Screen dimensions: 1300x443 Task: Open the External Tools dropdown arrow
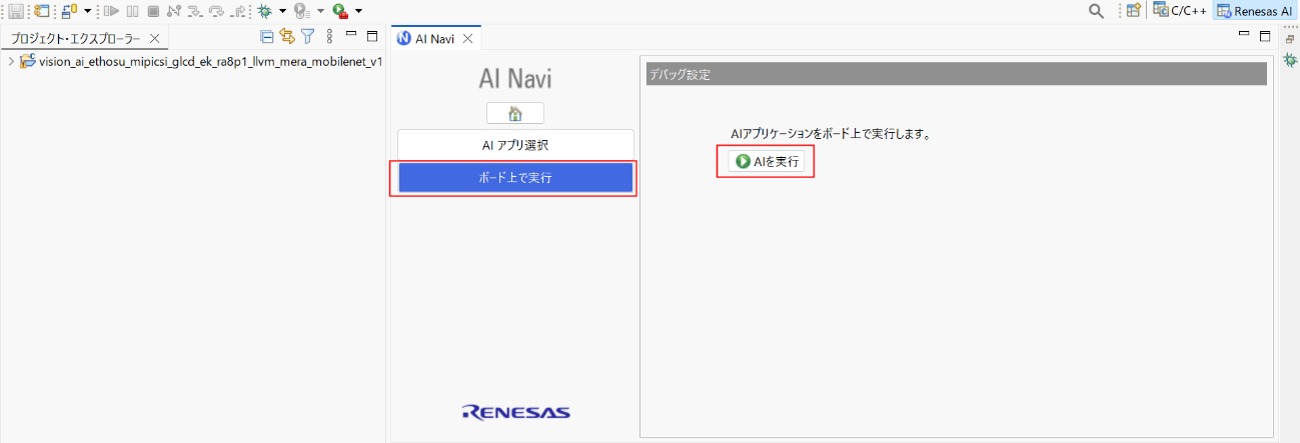[x=358, y=11]
